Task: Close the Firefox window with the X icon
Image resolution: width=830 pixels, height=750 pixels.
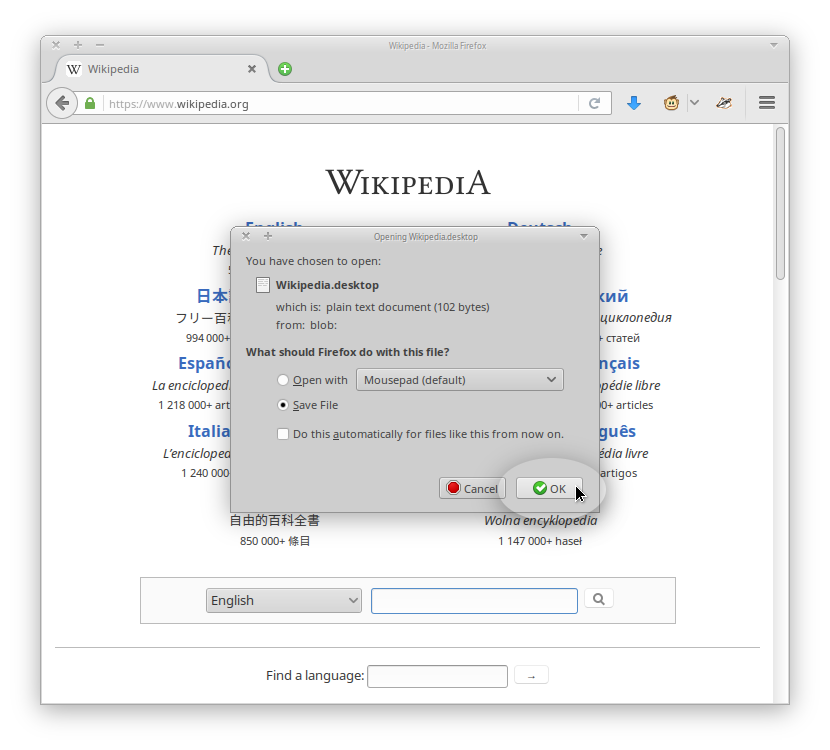Action: 56,45
